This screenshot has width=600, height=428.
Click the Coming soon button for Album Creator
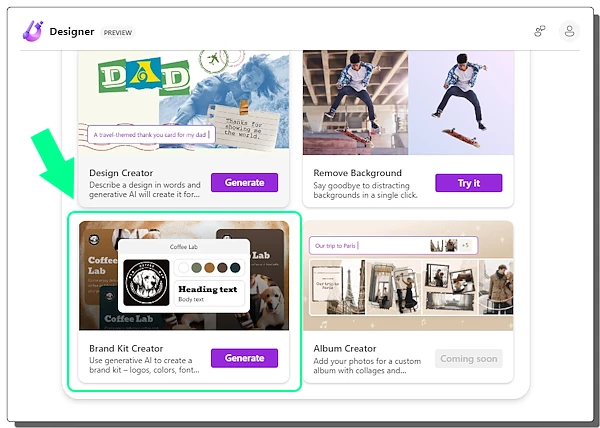click(468, 357)
